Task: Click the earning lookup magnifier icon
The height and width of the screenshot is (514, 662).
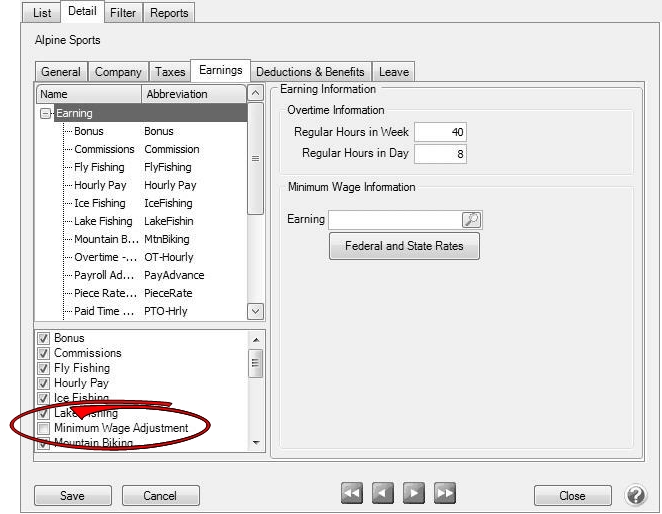Action: (x=471, y=220)
